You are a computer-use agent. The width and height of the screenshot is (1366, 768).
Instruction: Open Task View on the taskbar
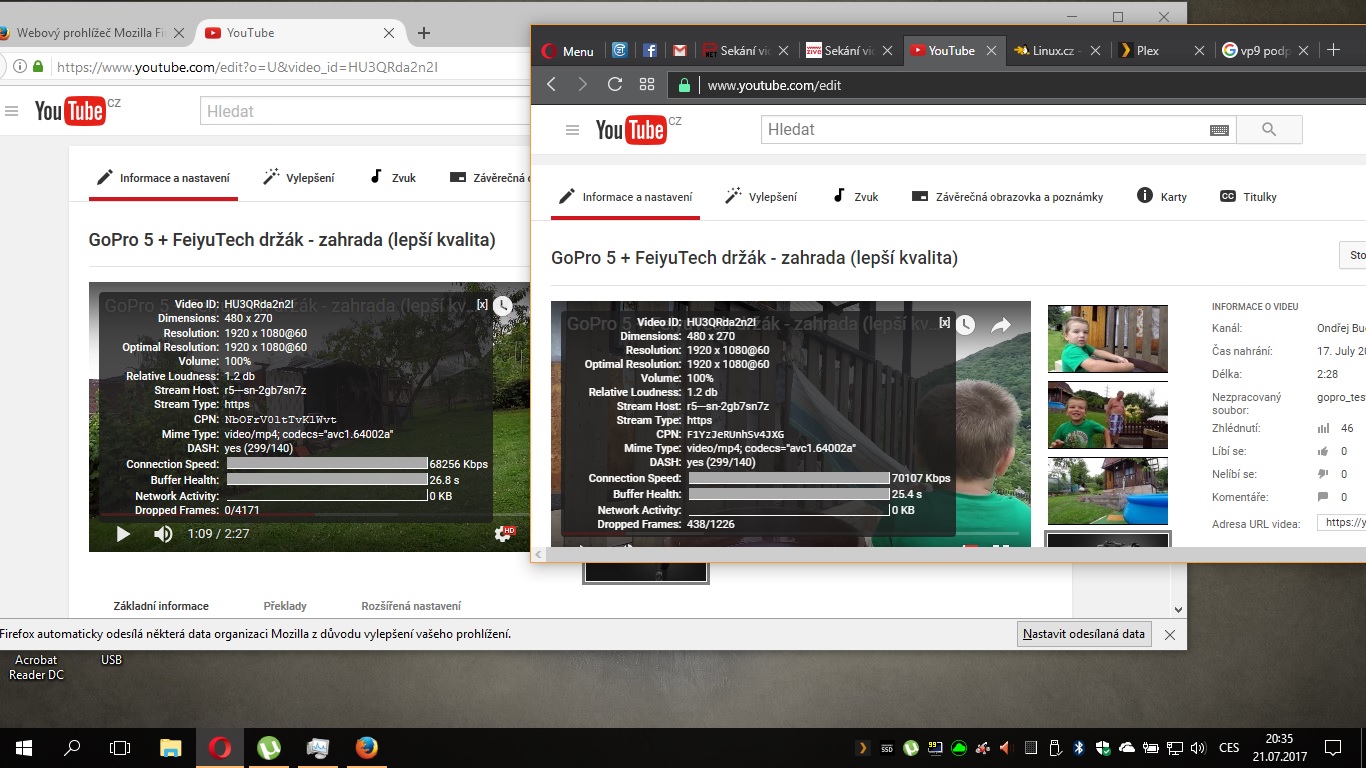point(120,748)
